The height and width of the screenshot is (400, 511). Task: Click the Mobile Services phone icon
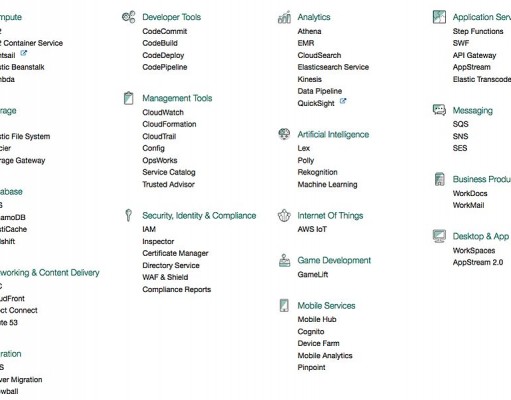[x=284, y=305]
